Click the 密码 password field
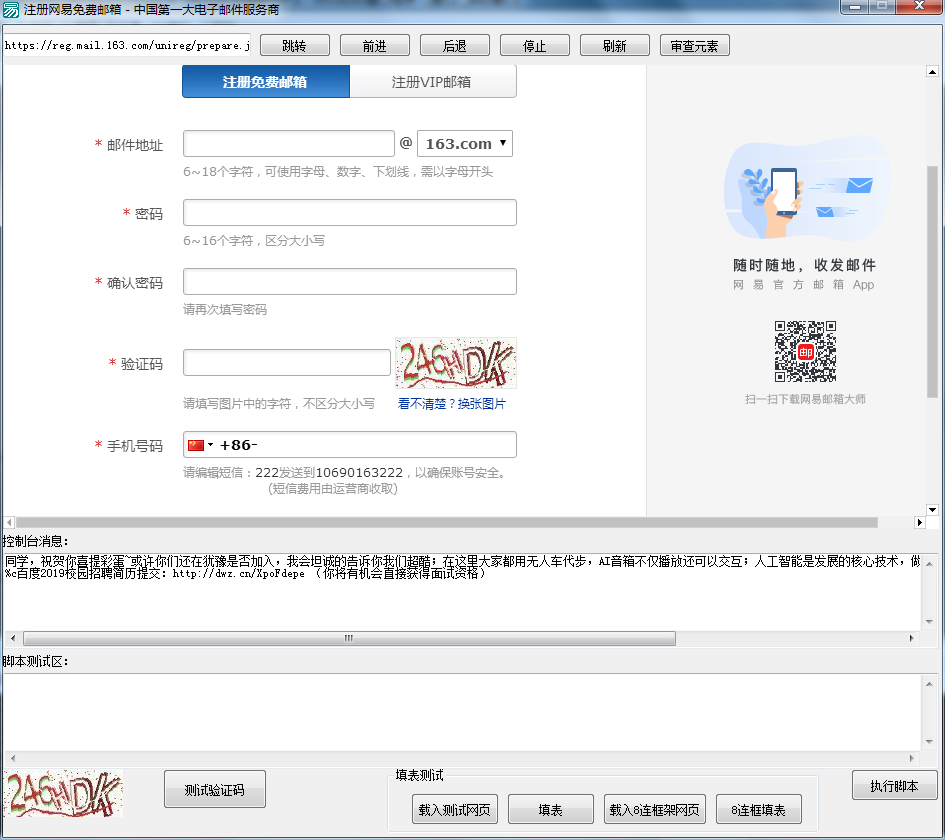Screen dimensions: 945x840 click(350, 213)
